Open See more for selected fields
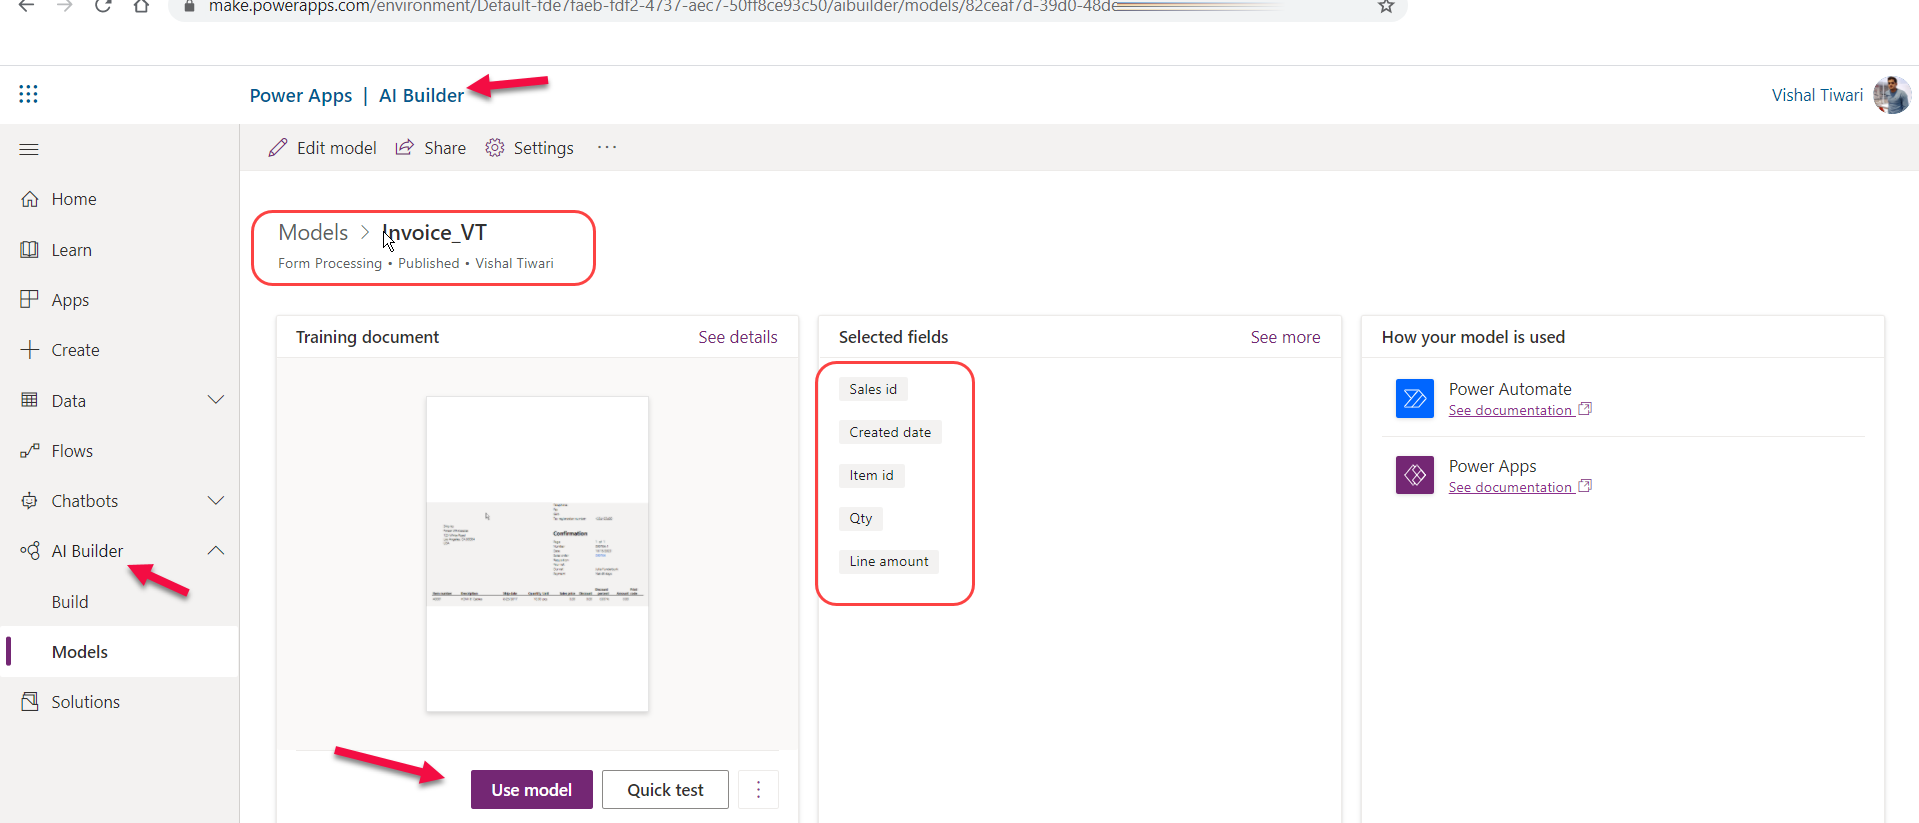This screenshot has width=1919, height=823. tap(1285, 337)
